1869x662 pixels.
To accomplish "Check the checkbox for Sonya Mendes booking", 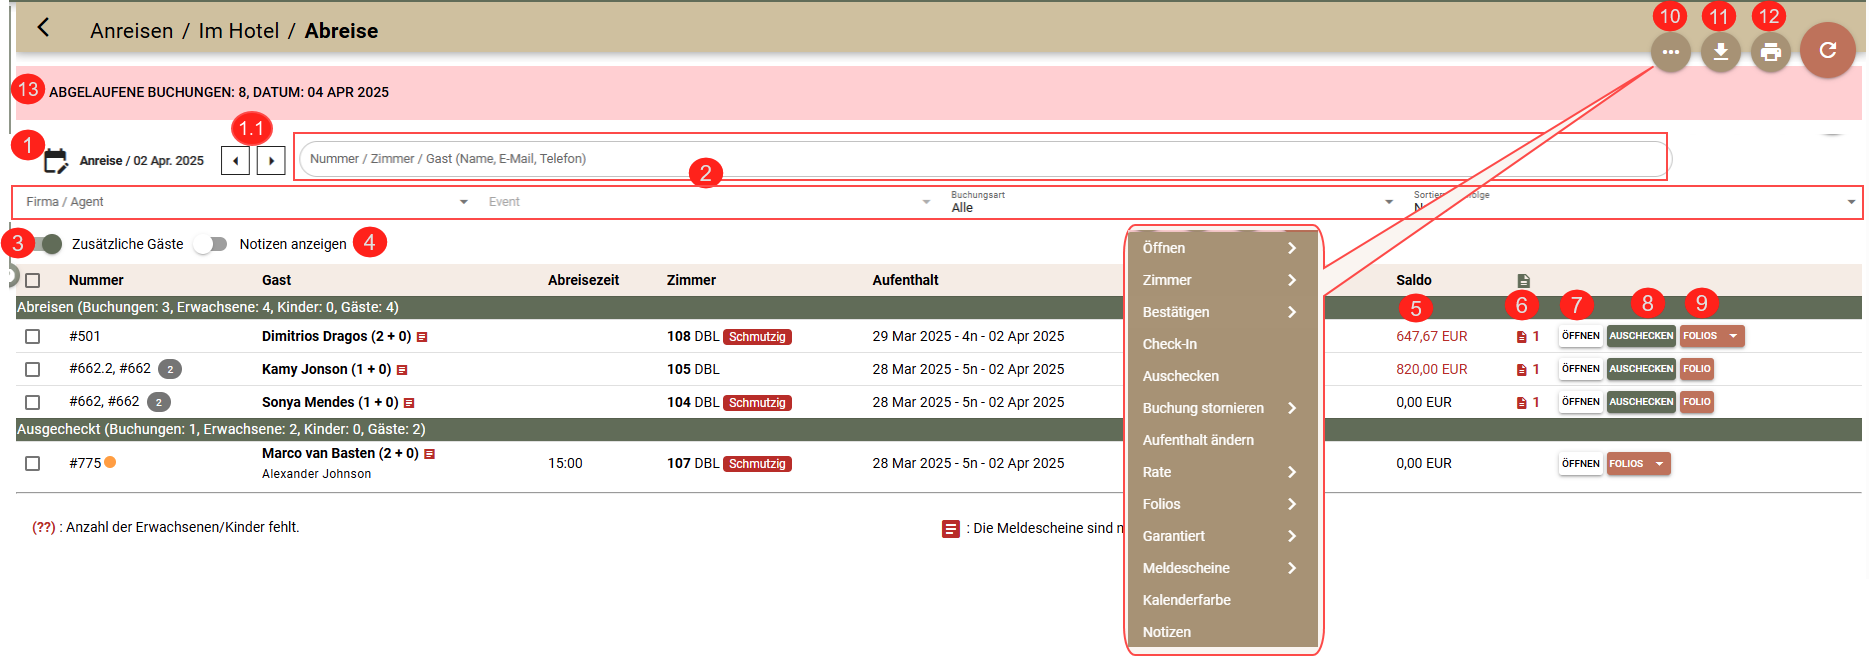I will coord(33,403).
